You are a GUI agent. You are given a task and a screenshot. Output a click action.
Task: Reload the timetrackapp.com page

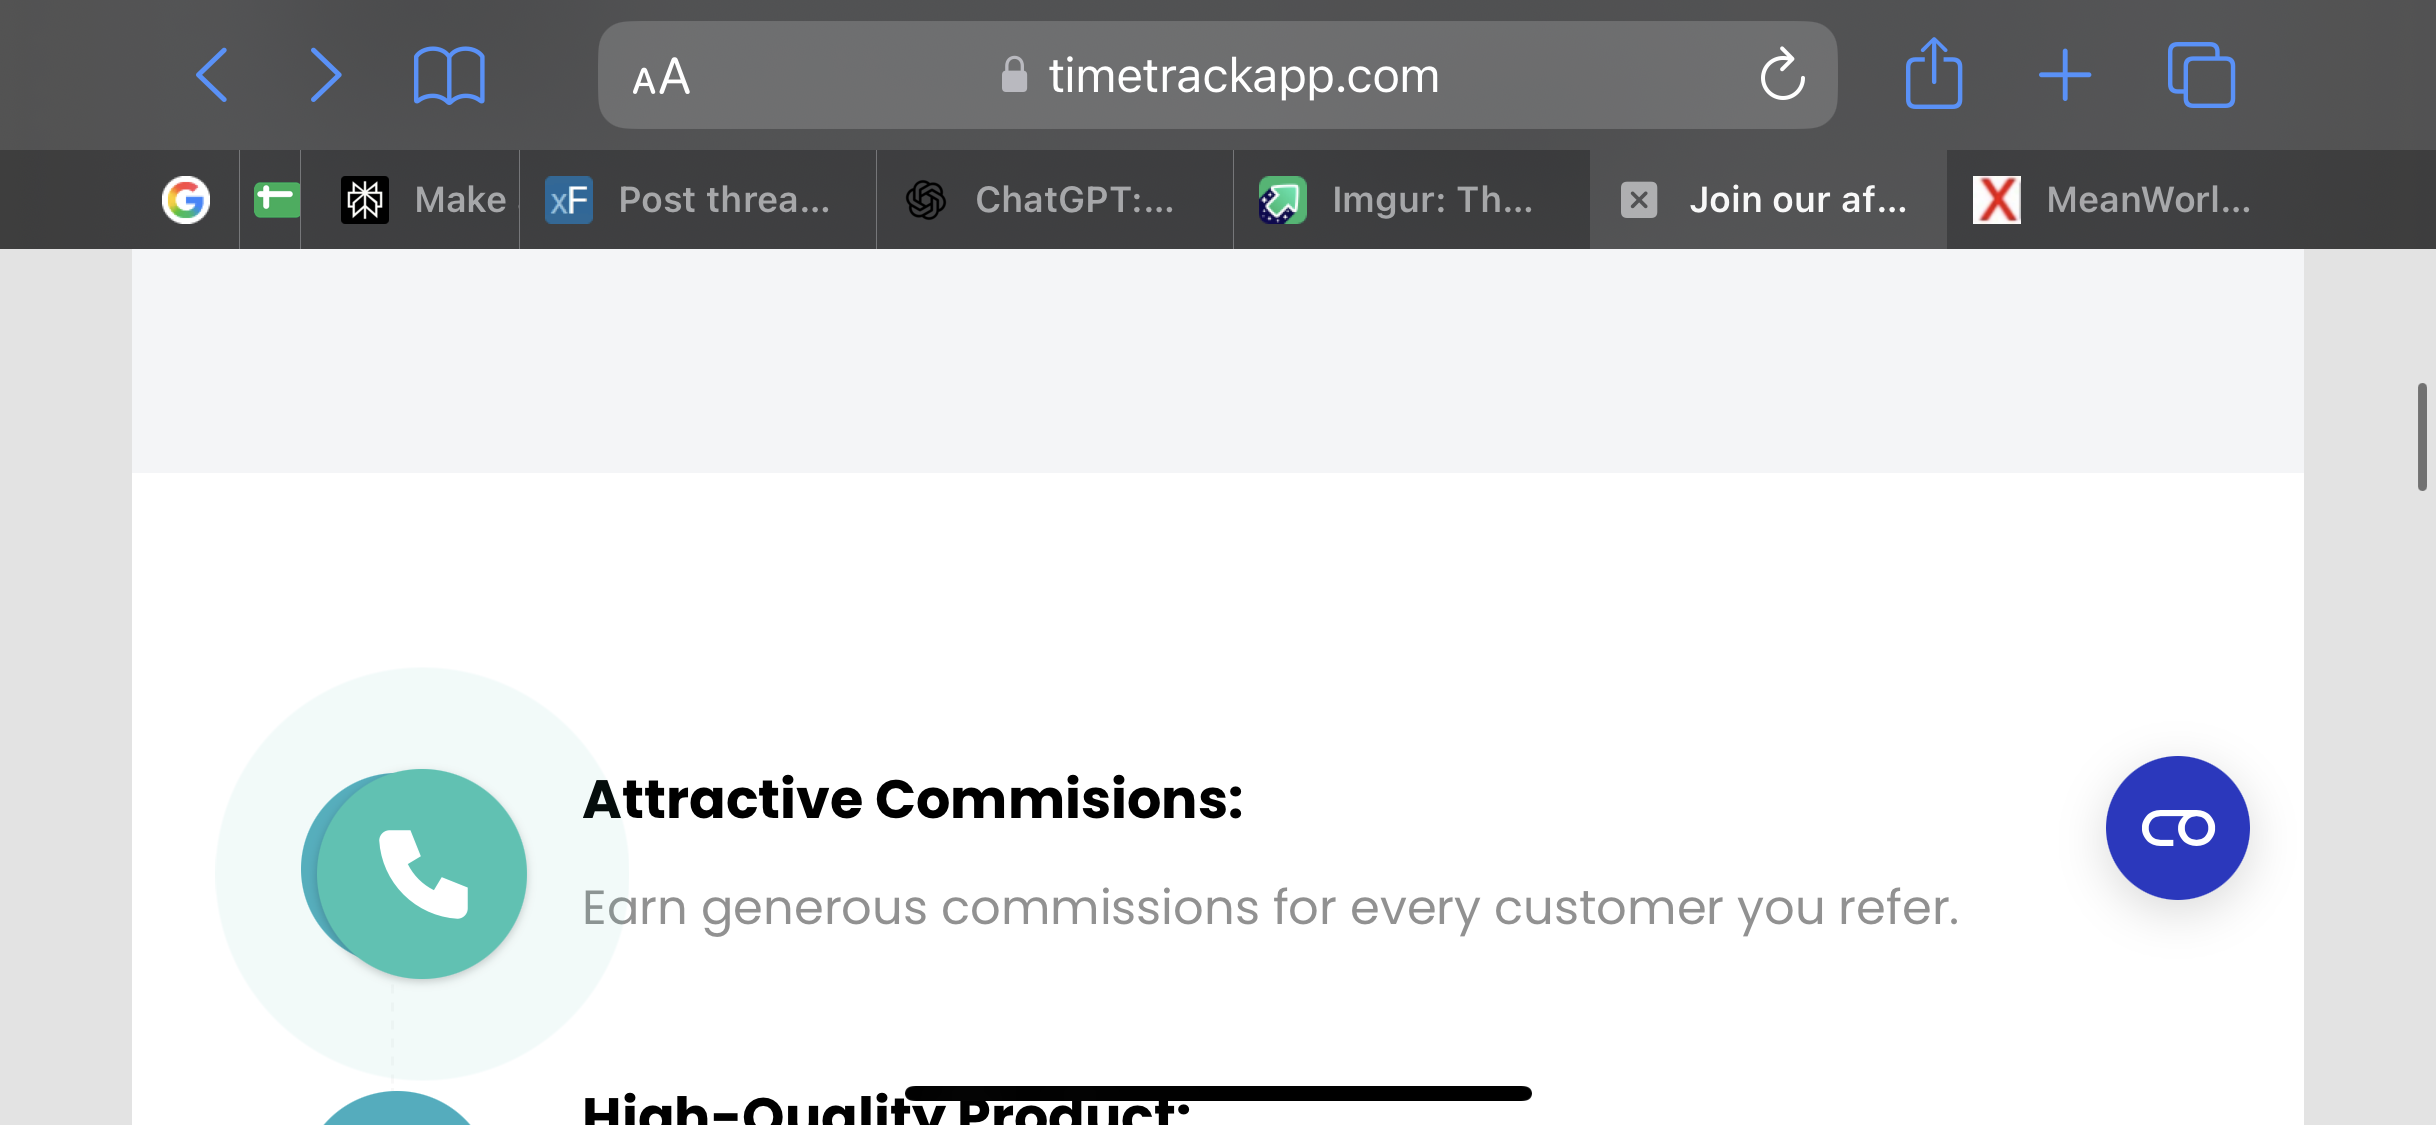[x=1782, y=74]
